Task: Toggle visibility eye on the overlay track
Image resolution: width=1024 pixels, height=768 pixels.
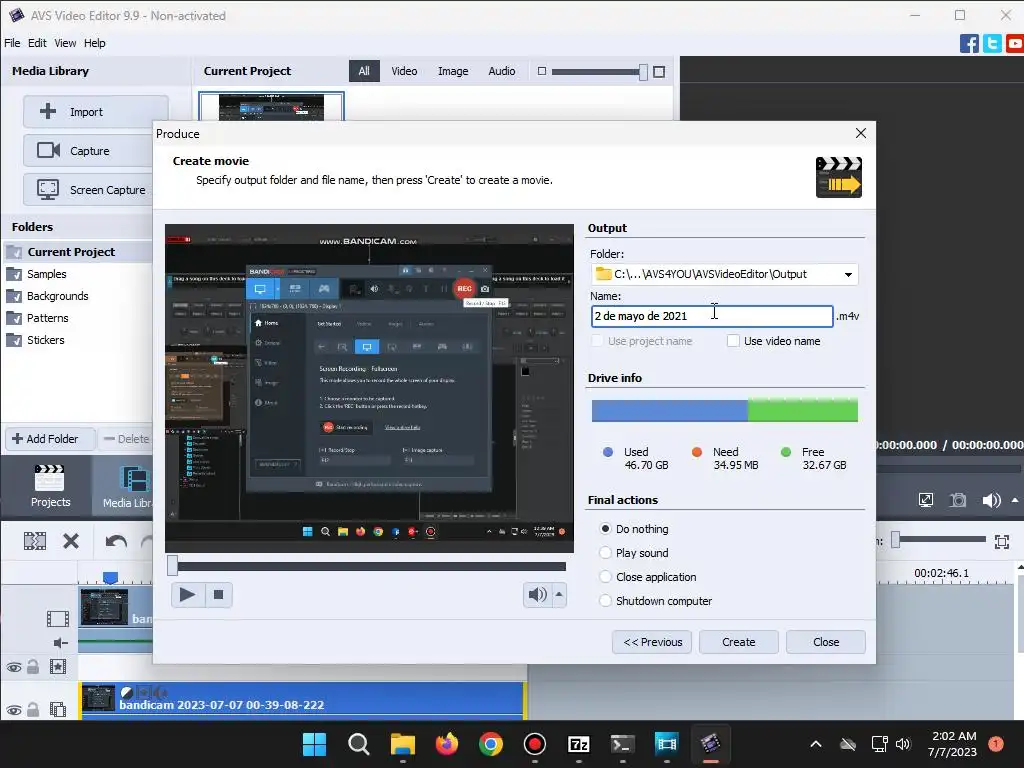Action: (x=14, y=710)
